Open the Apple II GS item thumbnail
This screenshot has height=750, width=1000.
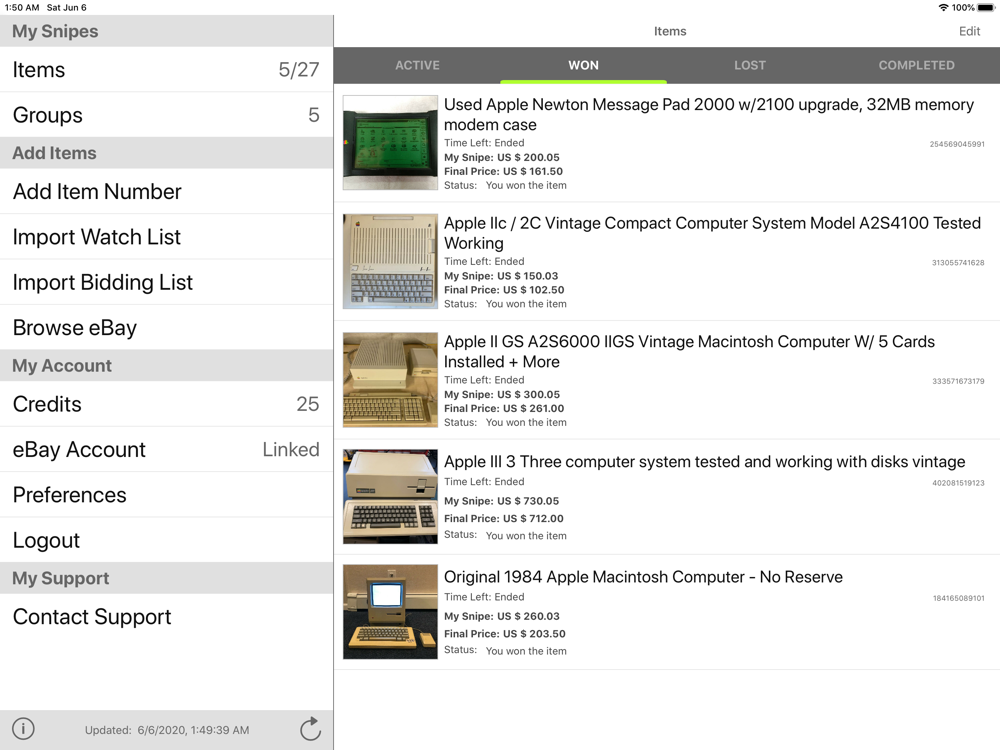pos(390,379)
